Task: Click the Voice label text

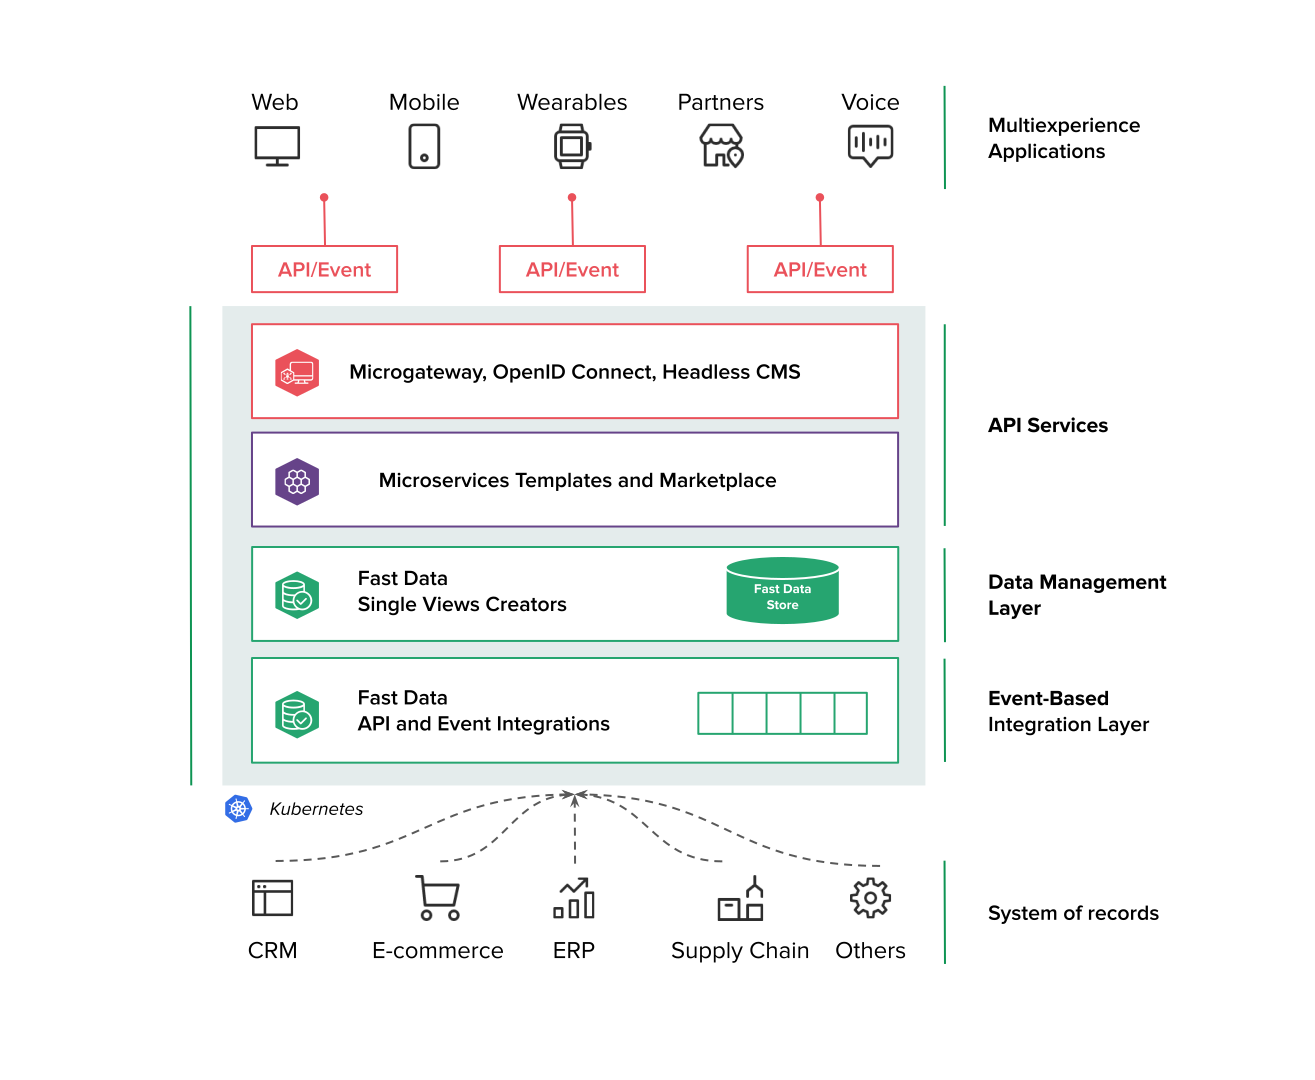Action: [x=870, y=102]
